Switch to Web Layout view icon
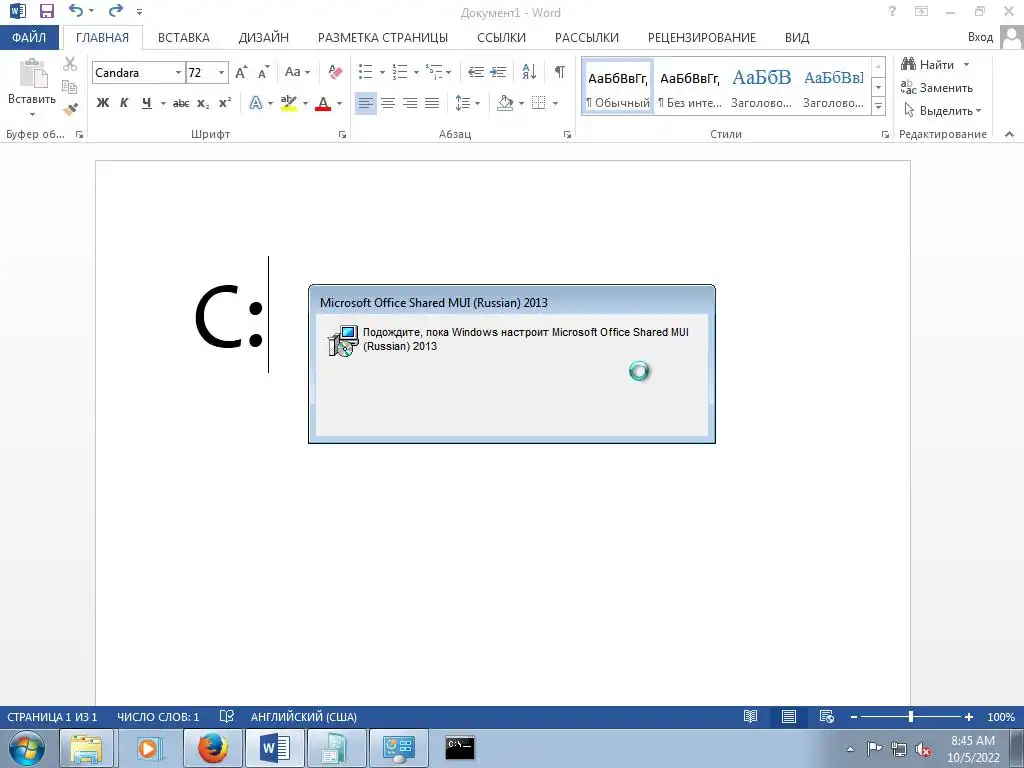Viewport: 1024px width, 768px height. pyautogui.click(x=826, y=717)
